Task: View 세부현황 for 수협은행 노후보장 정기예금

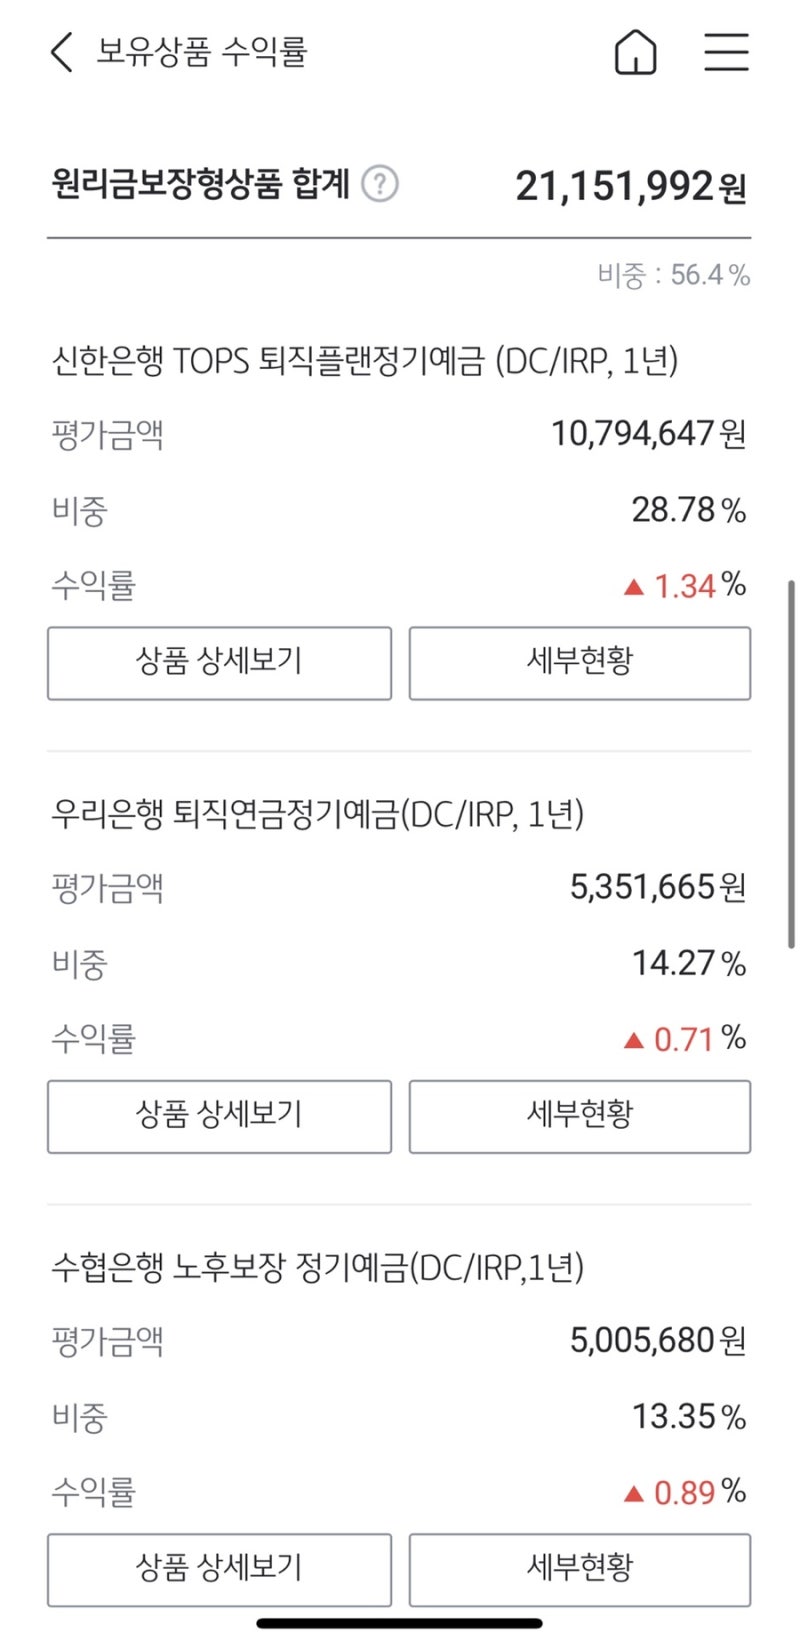Action: coord(580,1570)
